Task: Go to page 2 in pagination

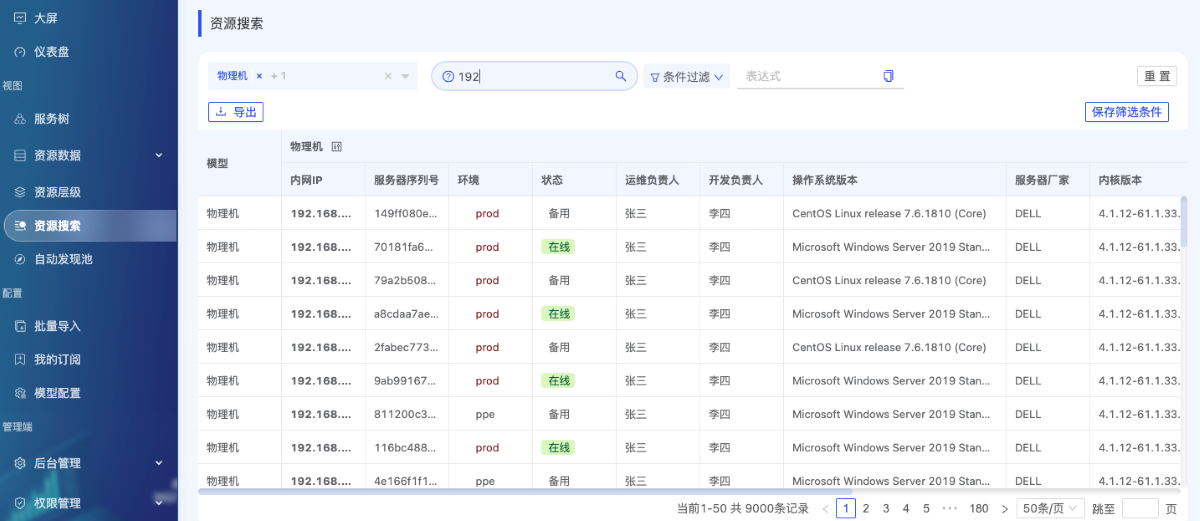Action: pyautogui.click(x=866, y=508)
